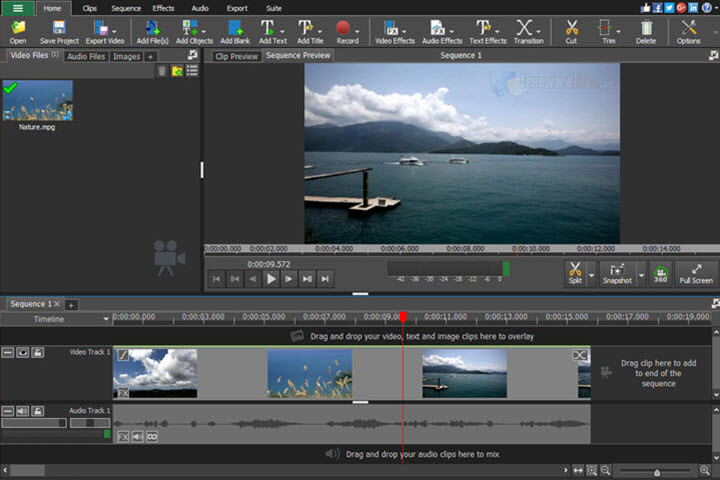Select the Clip Preview tab
The height and width of the screenshot is (480, 720).
[x=237, y=57]
